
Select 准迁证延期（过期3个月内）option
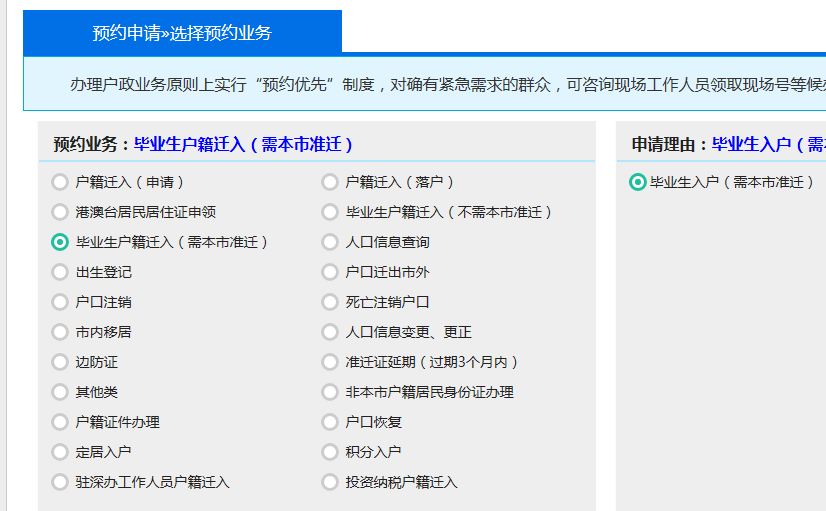pos(330,362)
